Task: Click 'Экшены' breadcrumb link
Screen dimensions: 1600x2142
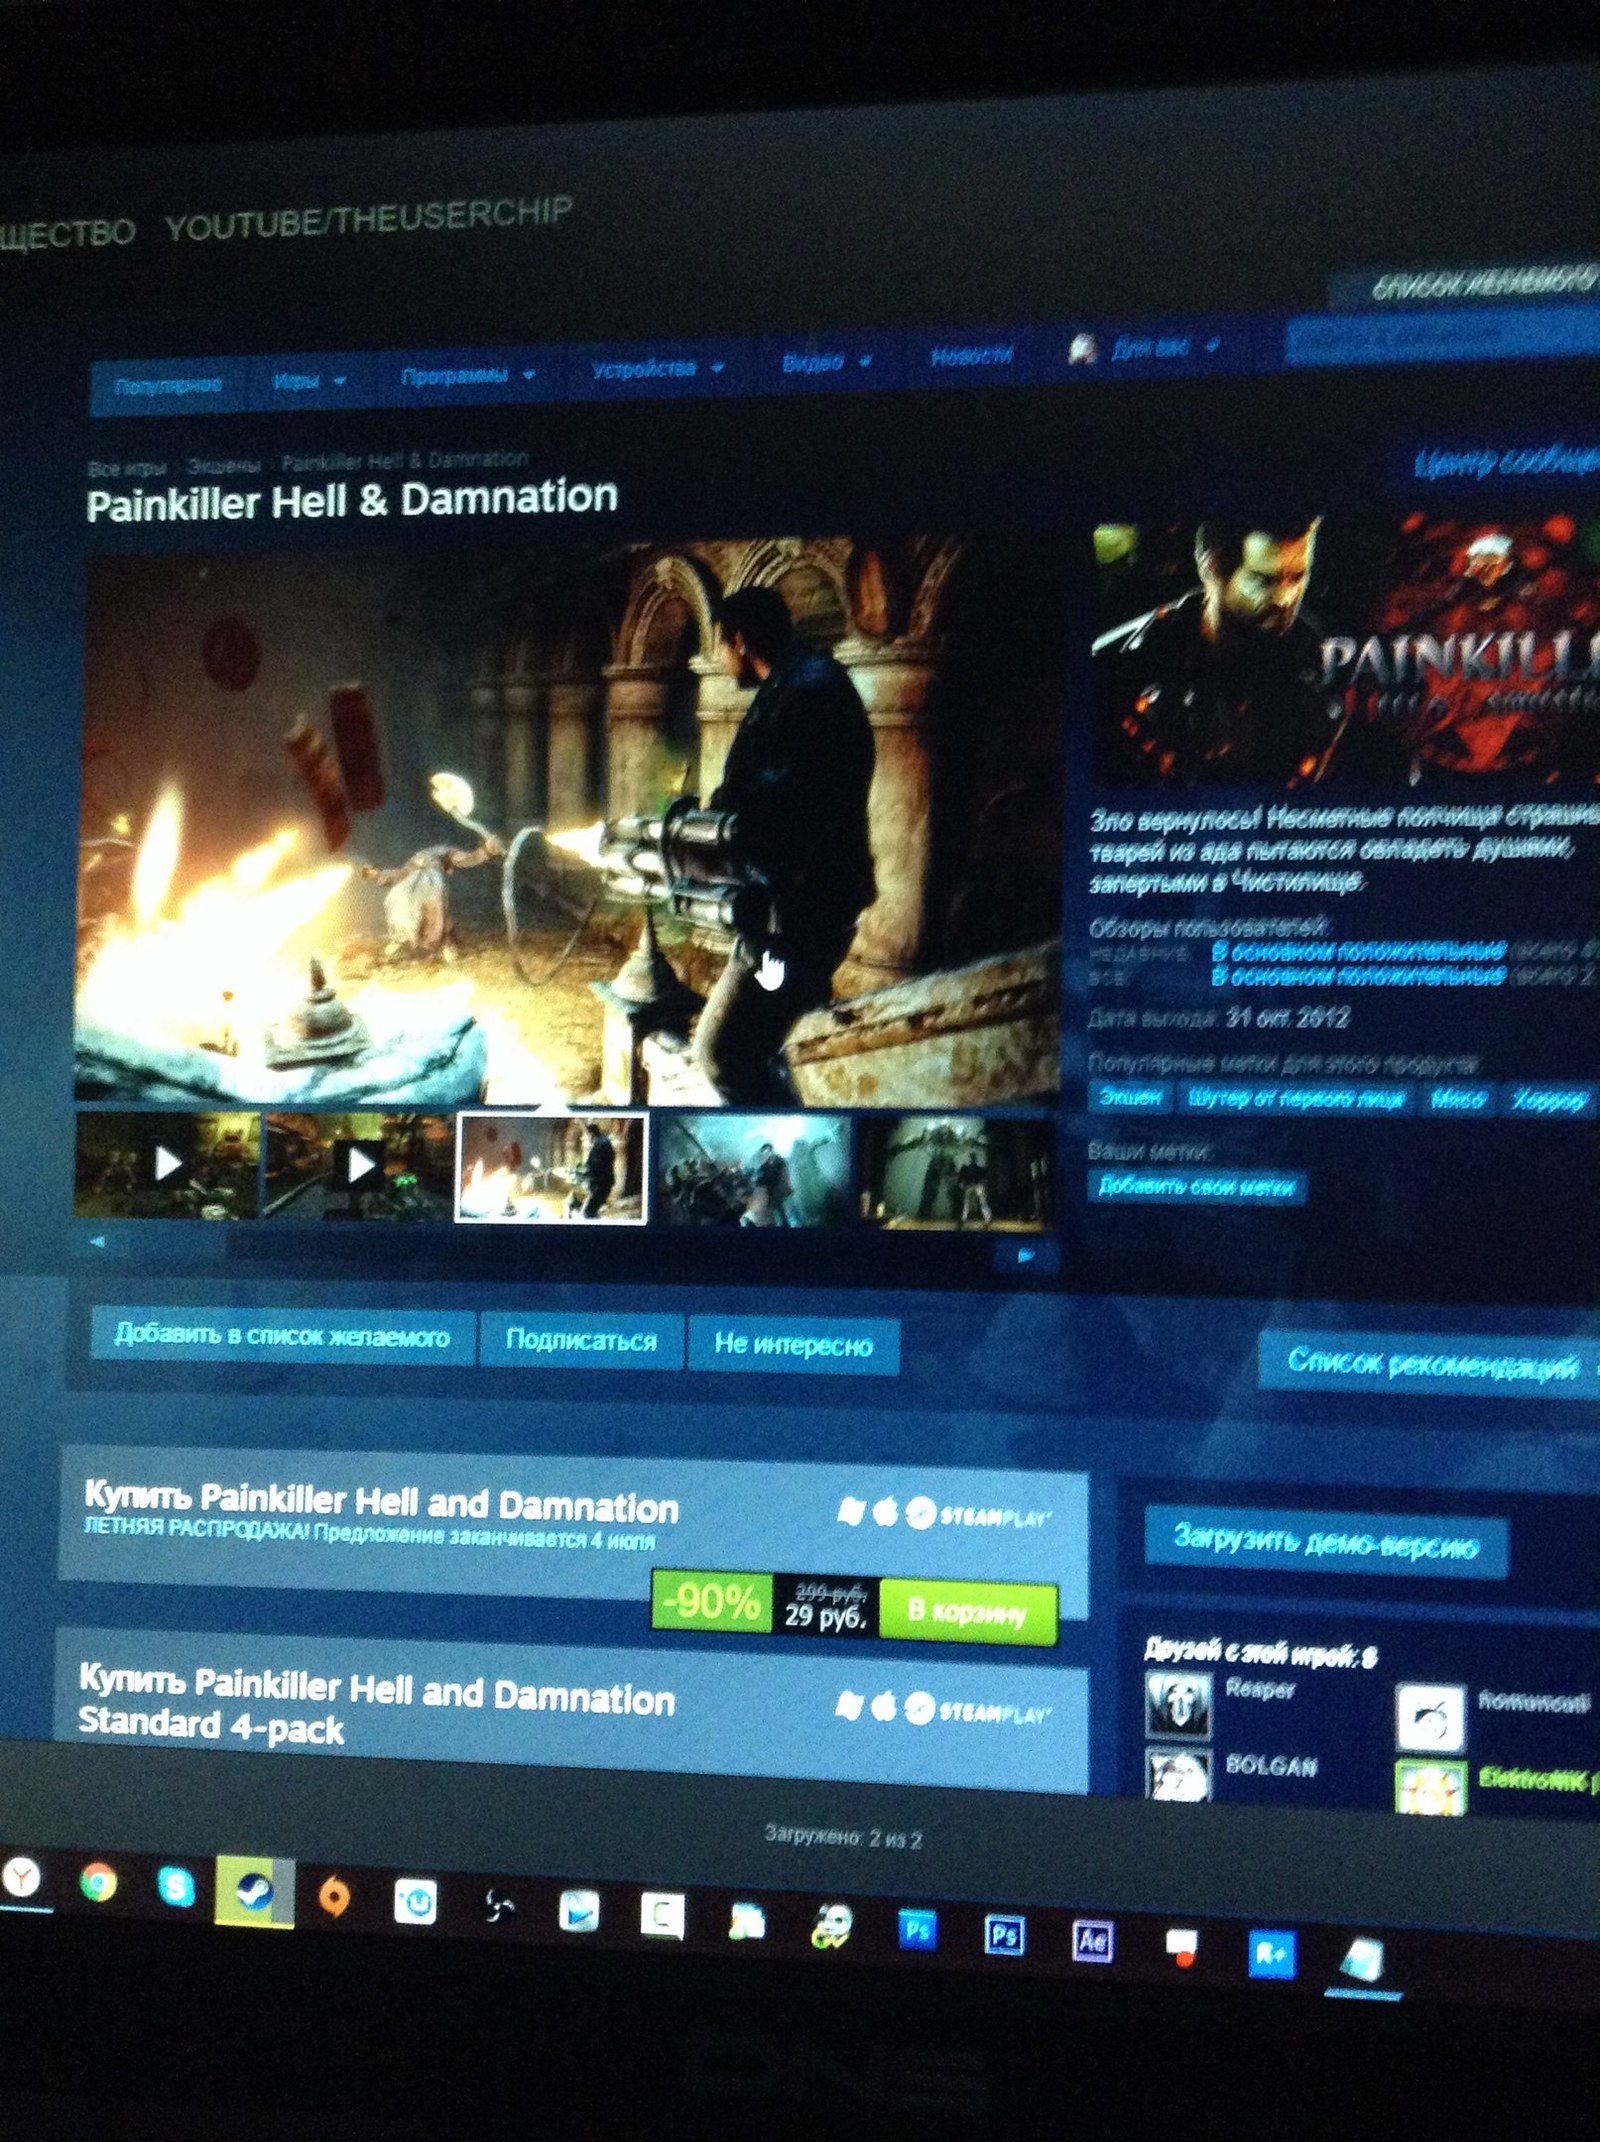Action: pyautogui.click(x=224, y=466)
